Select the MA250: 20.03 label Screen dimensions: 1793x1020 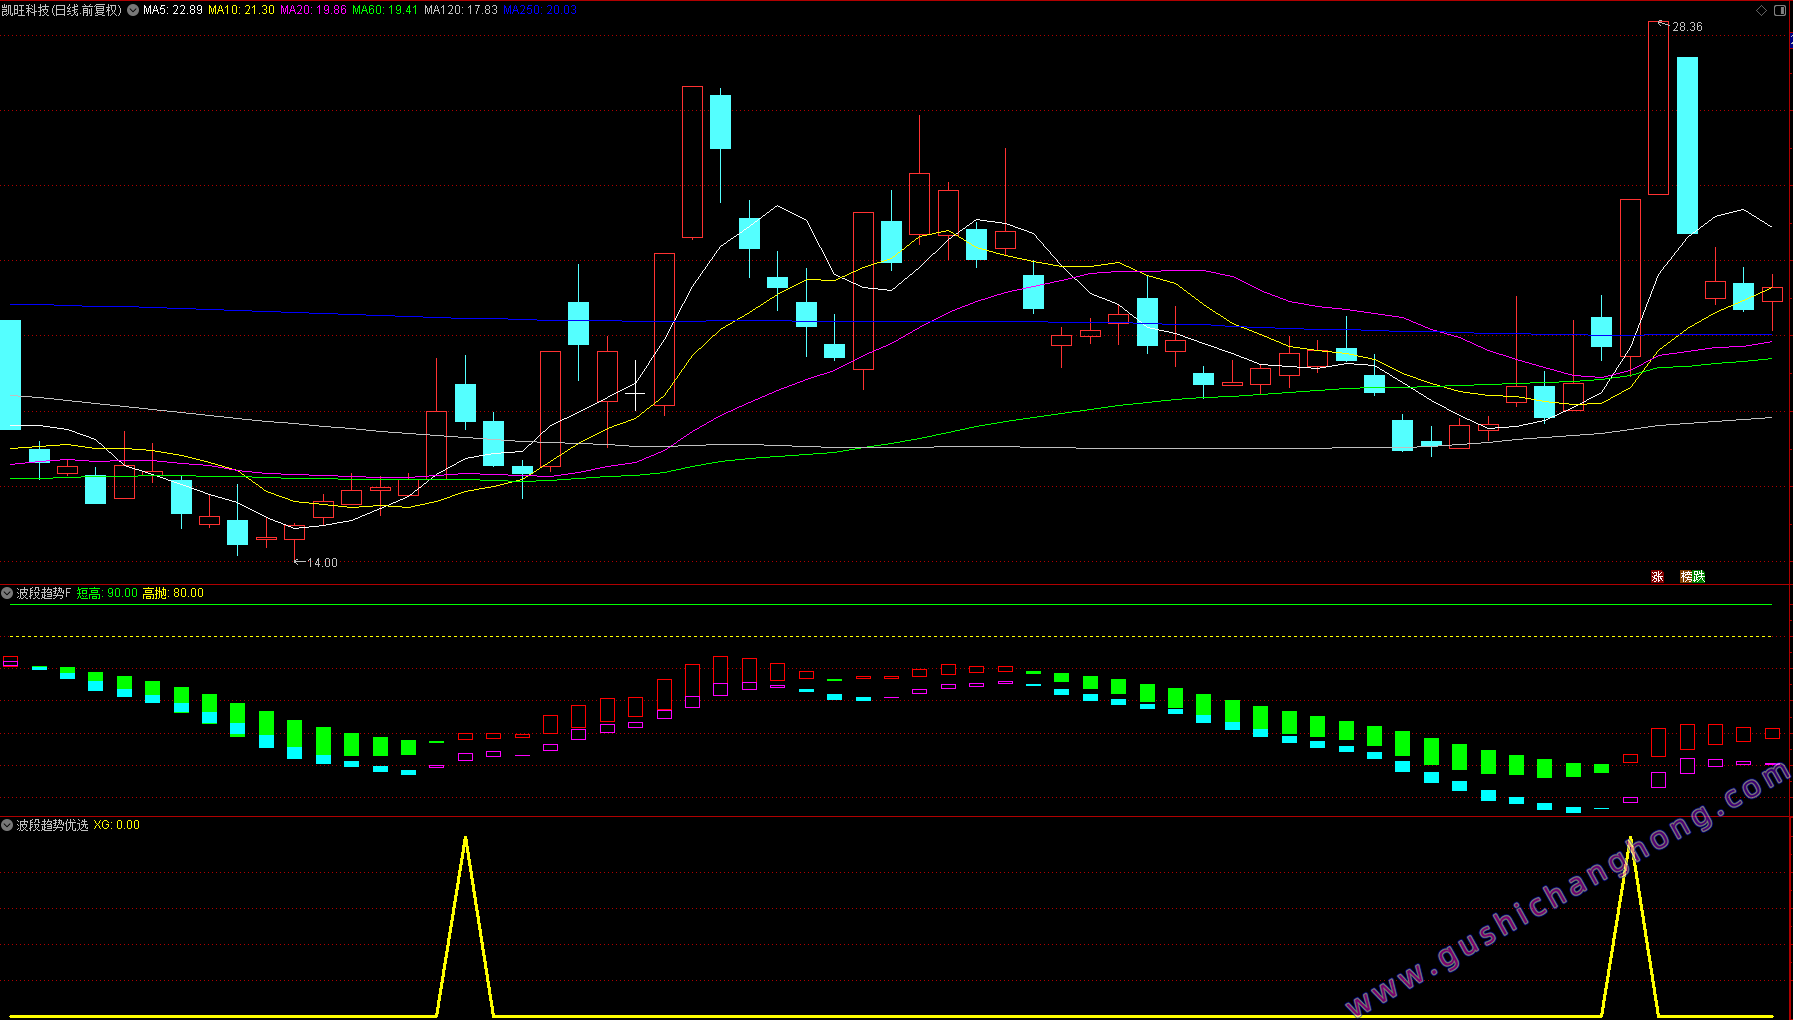(x=540, y=10)
